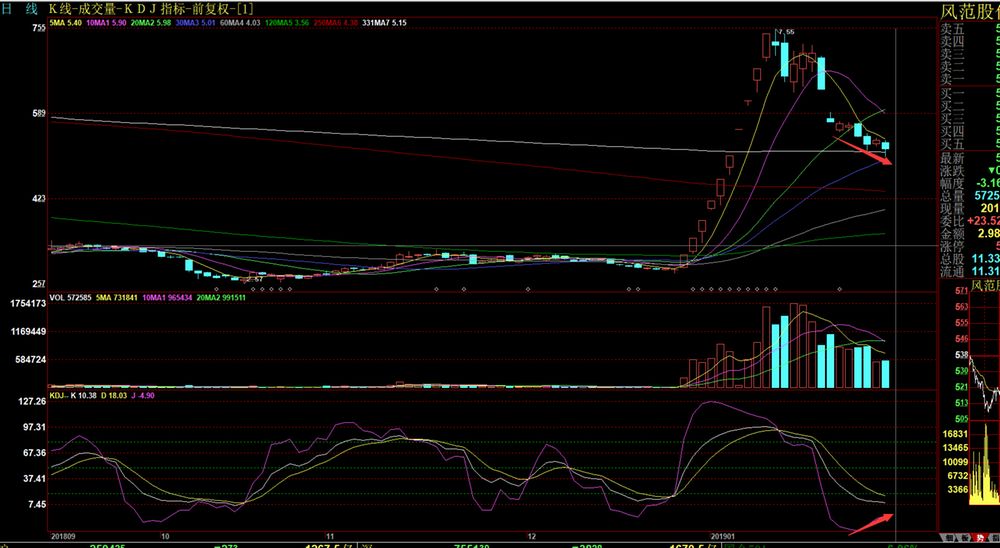Select the 30MA3 5.01 indicator label

(196, 22)
